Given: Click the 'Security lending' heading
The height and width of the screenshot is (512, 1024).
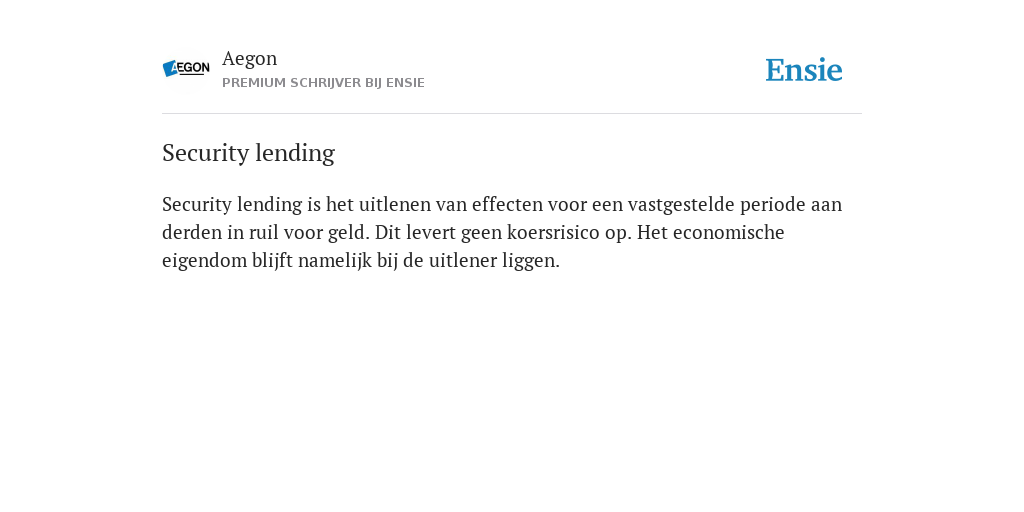Looking at the screenshot, I should pos(248,153).
